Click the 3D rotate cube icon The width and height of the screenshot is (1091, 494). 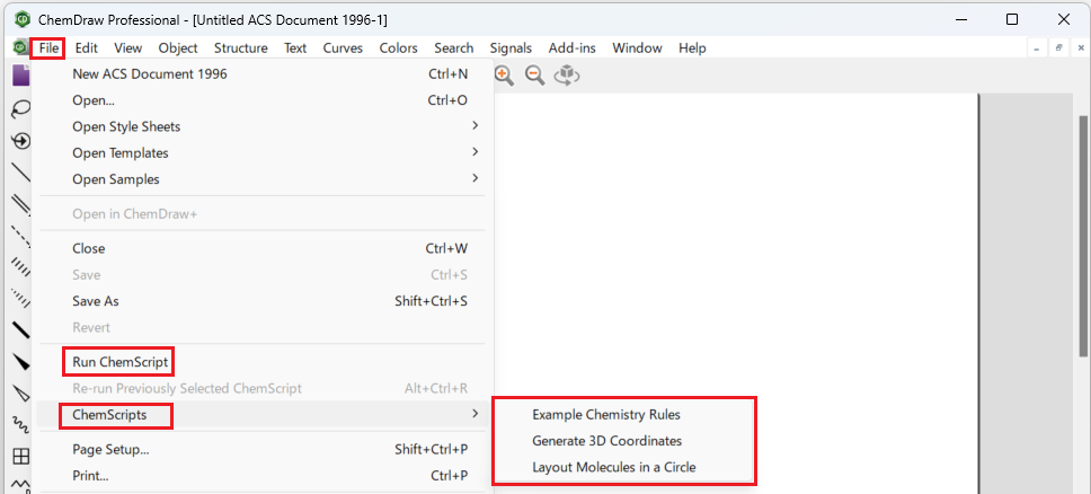pos(567,75)
